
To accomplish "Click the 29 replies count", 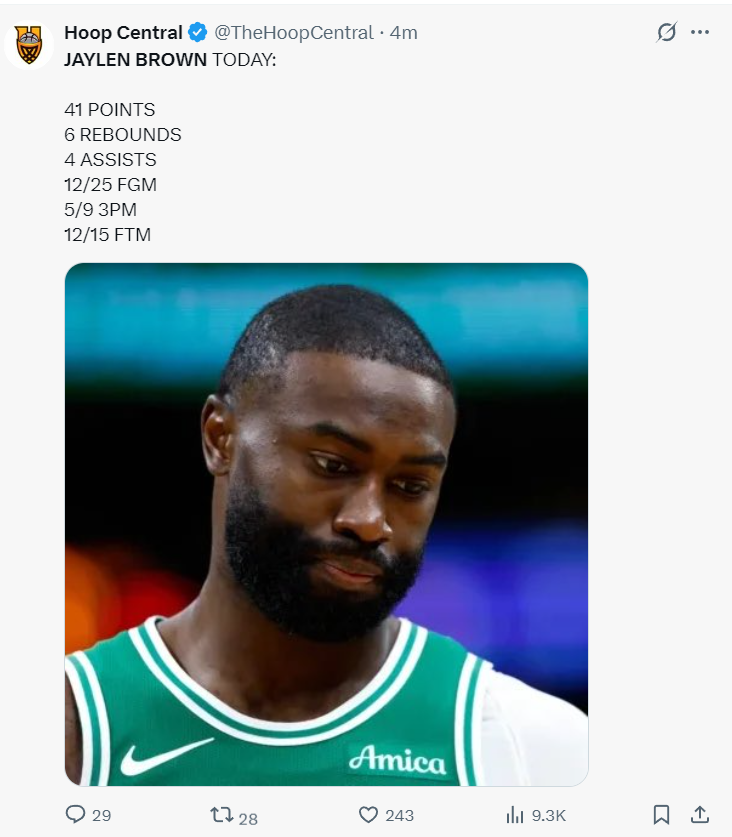I will (101, 816).
